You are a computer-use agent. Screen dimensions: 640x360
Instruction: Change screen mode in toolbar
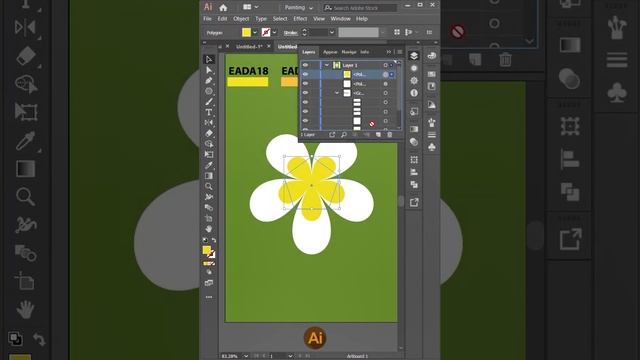pyautogui.click(x=209, y=282)
